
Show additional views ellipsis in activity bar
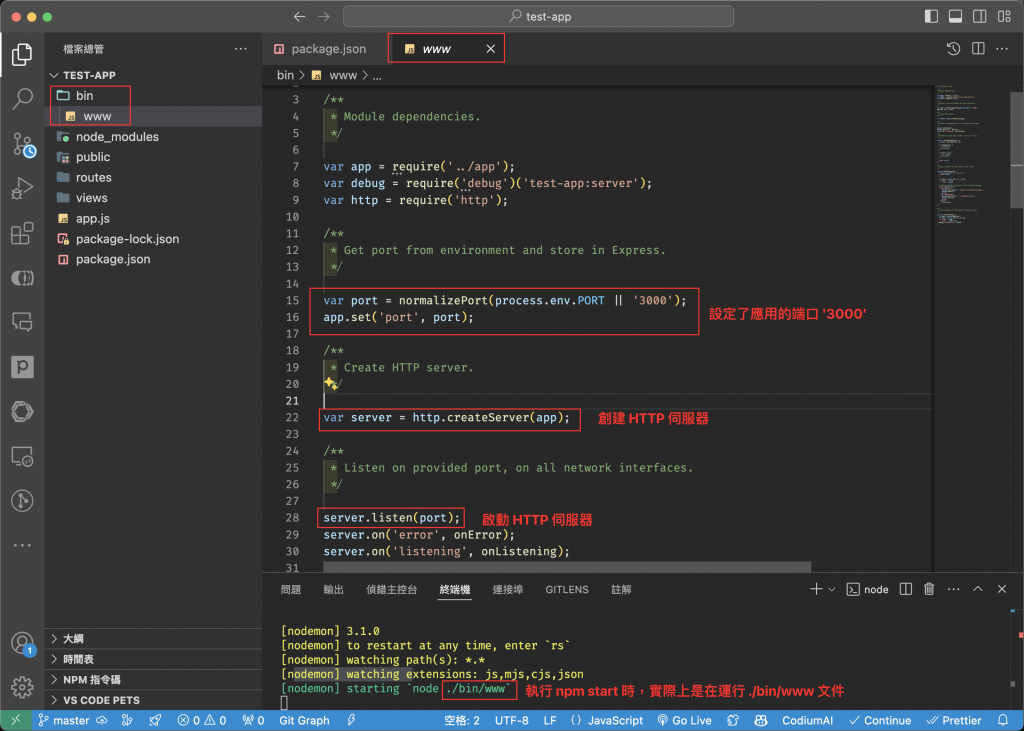(x=22, y=545)
